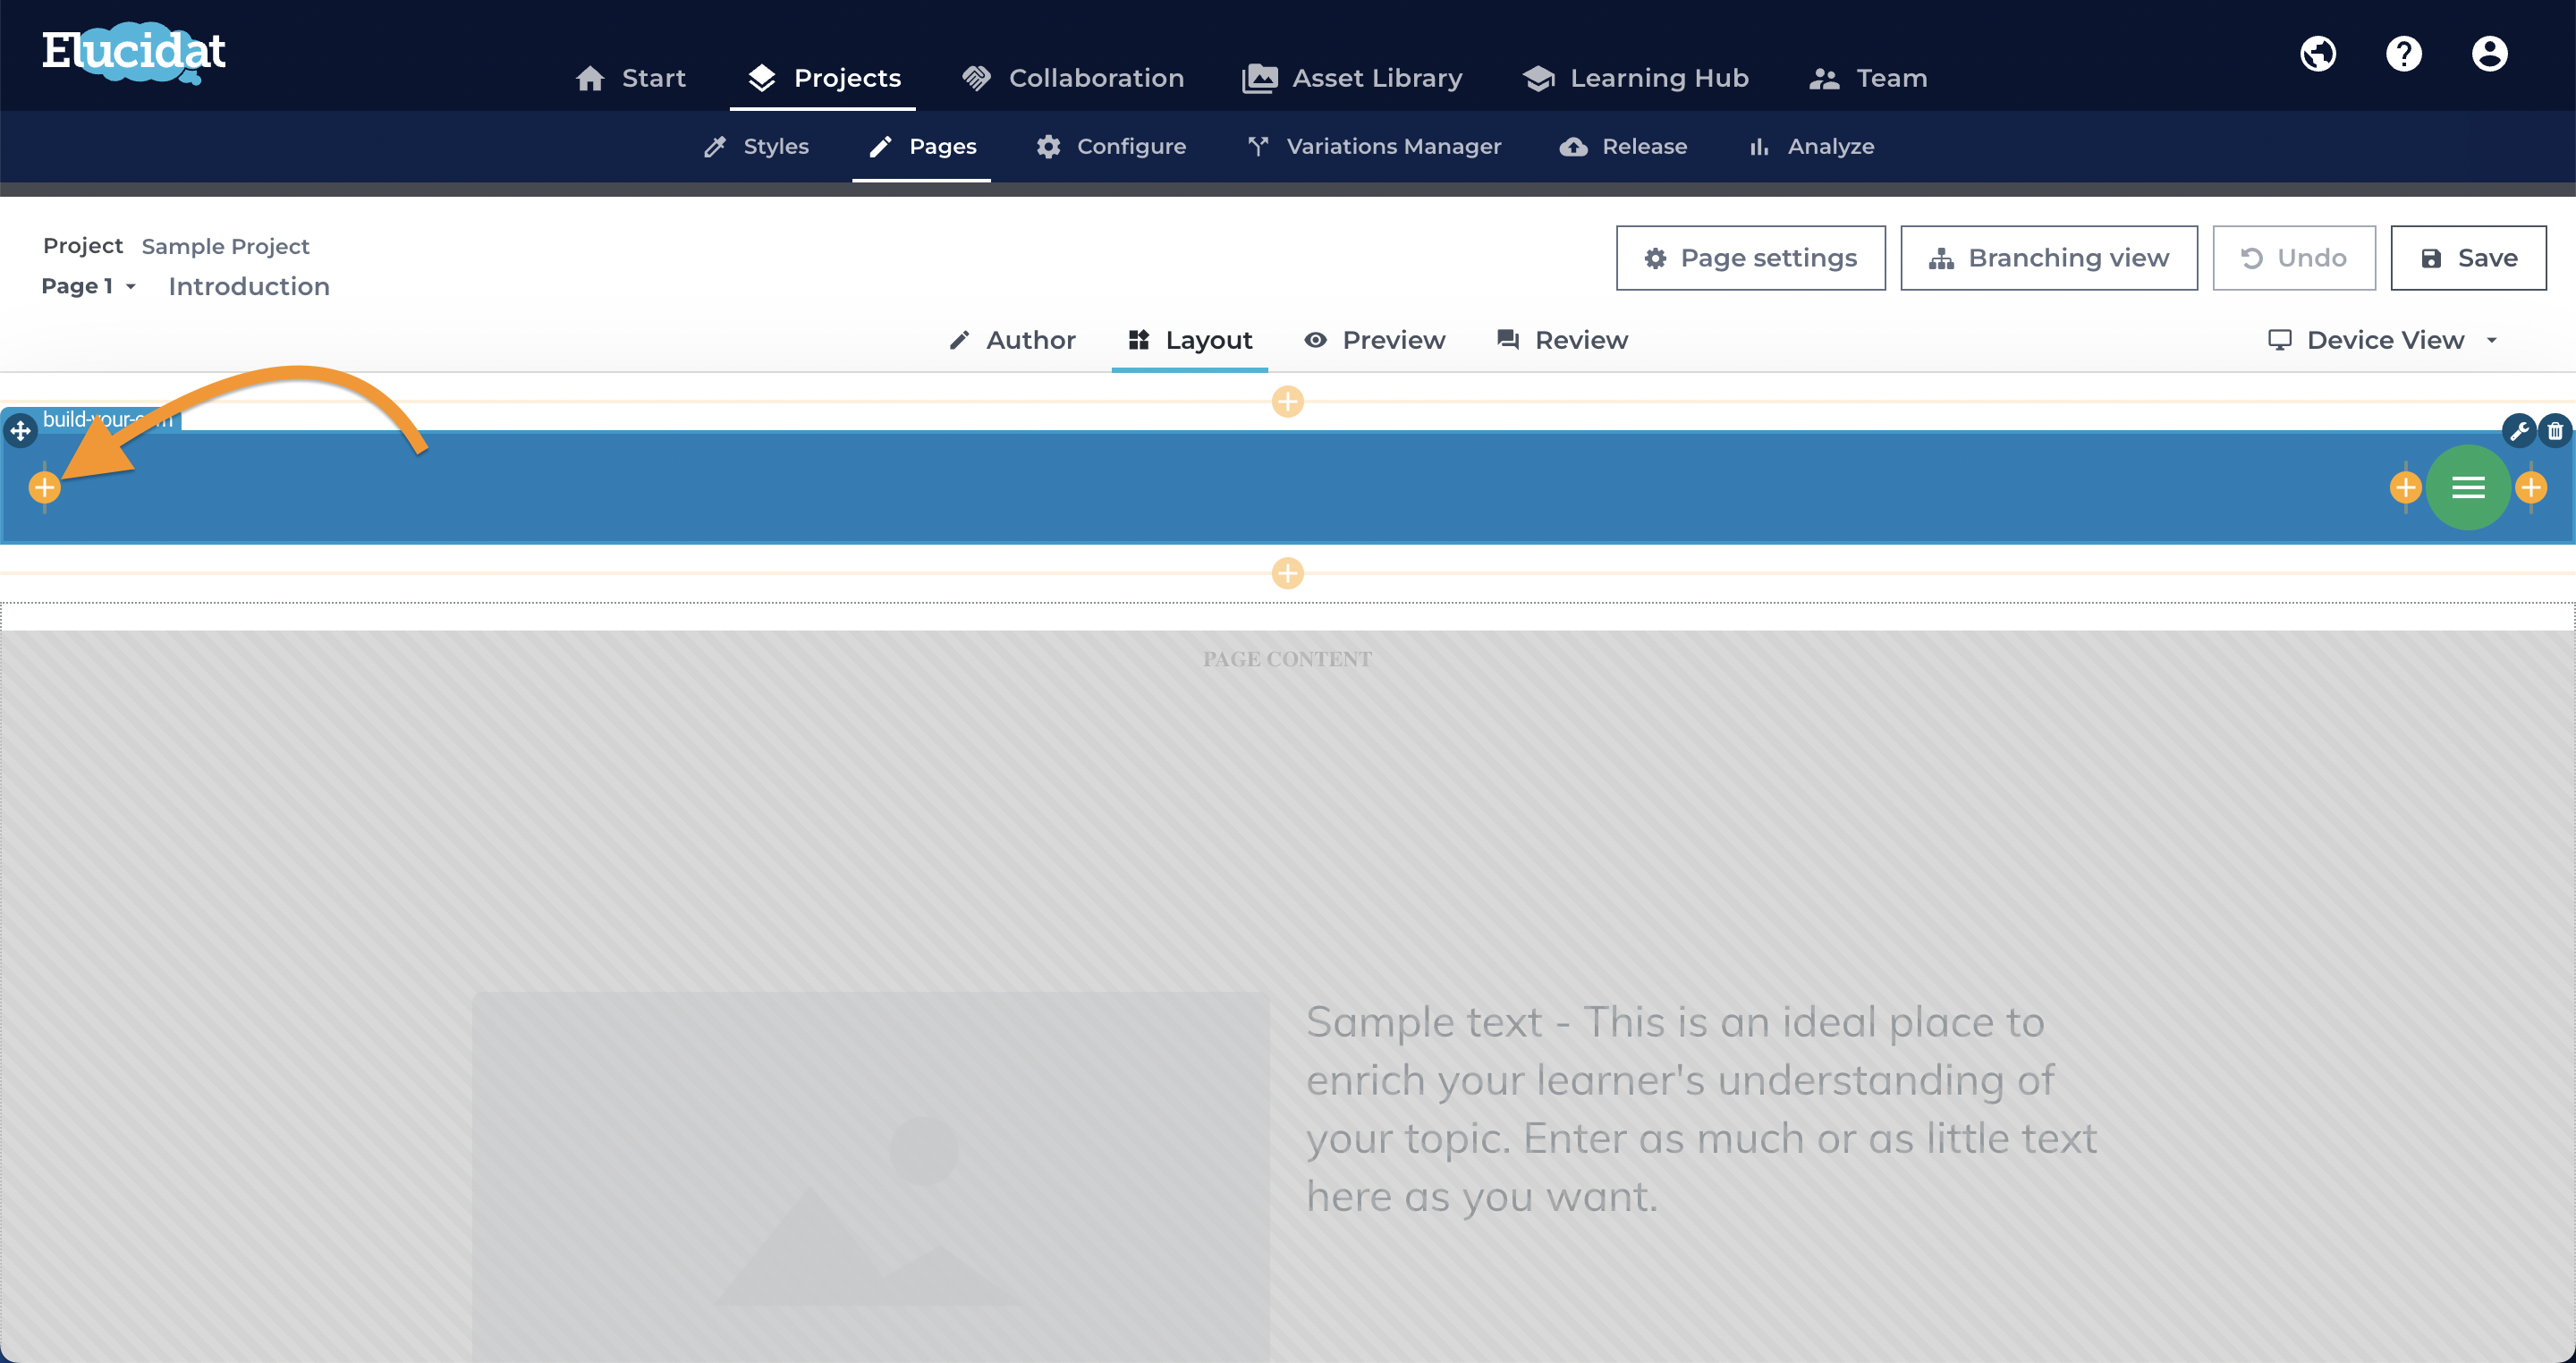Add a row above using top plus icon

(x=1288, y=402)
